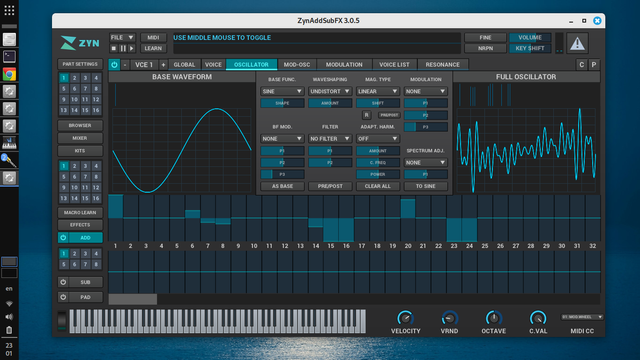640x360 pixels.
Task: Open the BASE FUNC. SINE dropdown
Action: pos(282,91)
